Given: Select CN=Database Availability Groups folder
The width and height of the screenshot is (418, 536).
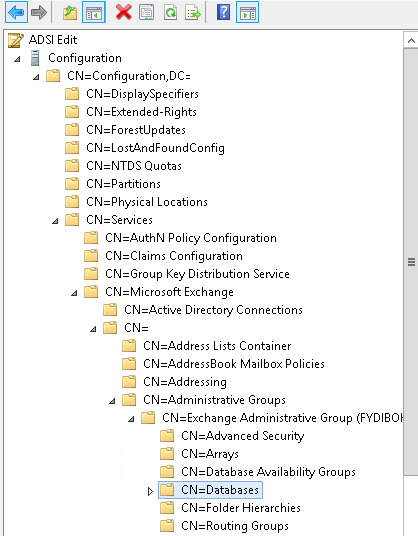Looking at the screenshot, I should pyautogui.click(x=258, y=472).
